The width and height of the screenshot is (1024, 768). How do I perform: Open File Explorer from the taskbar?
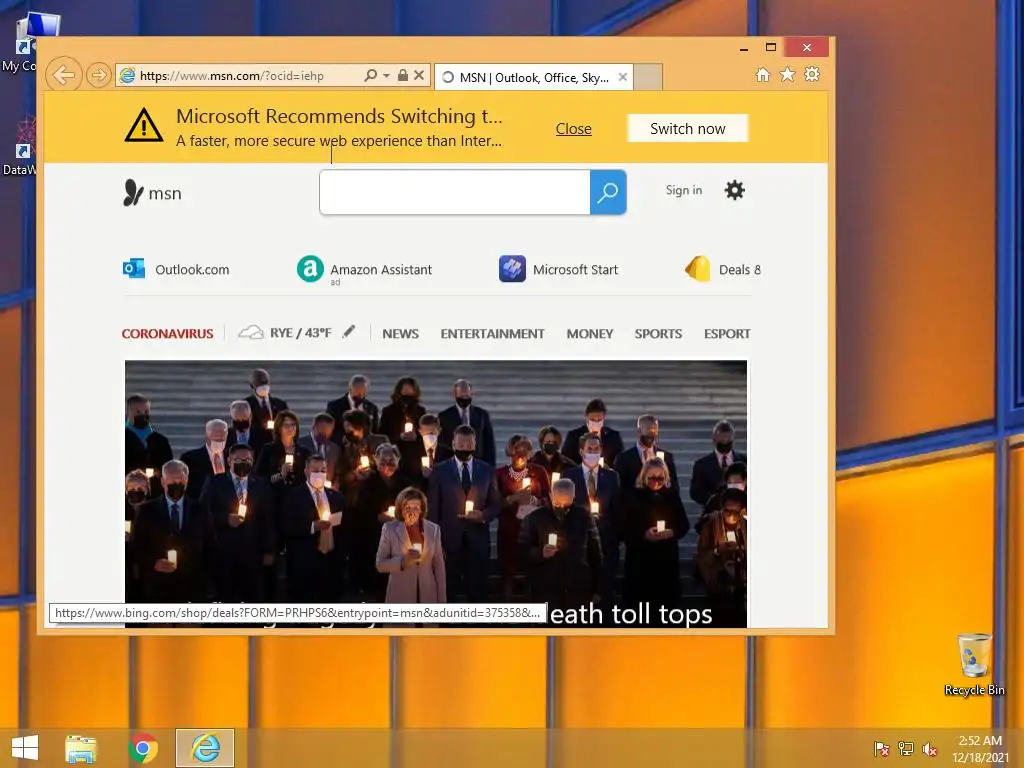click(x=81, y=748)
